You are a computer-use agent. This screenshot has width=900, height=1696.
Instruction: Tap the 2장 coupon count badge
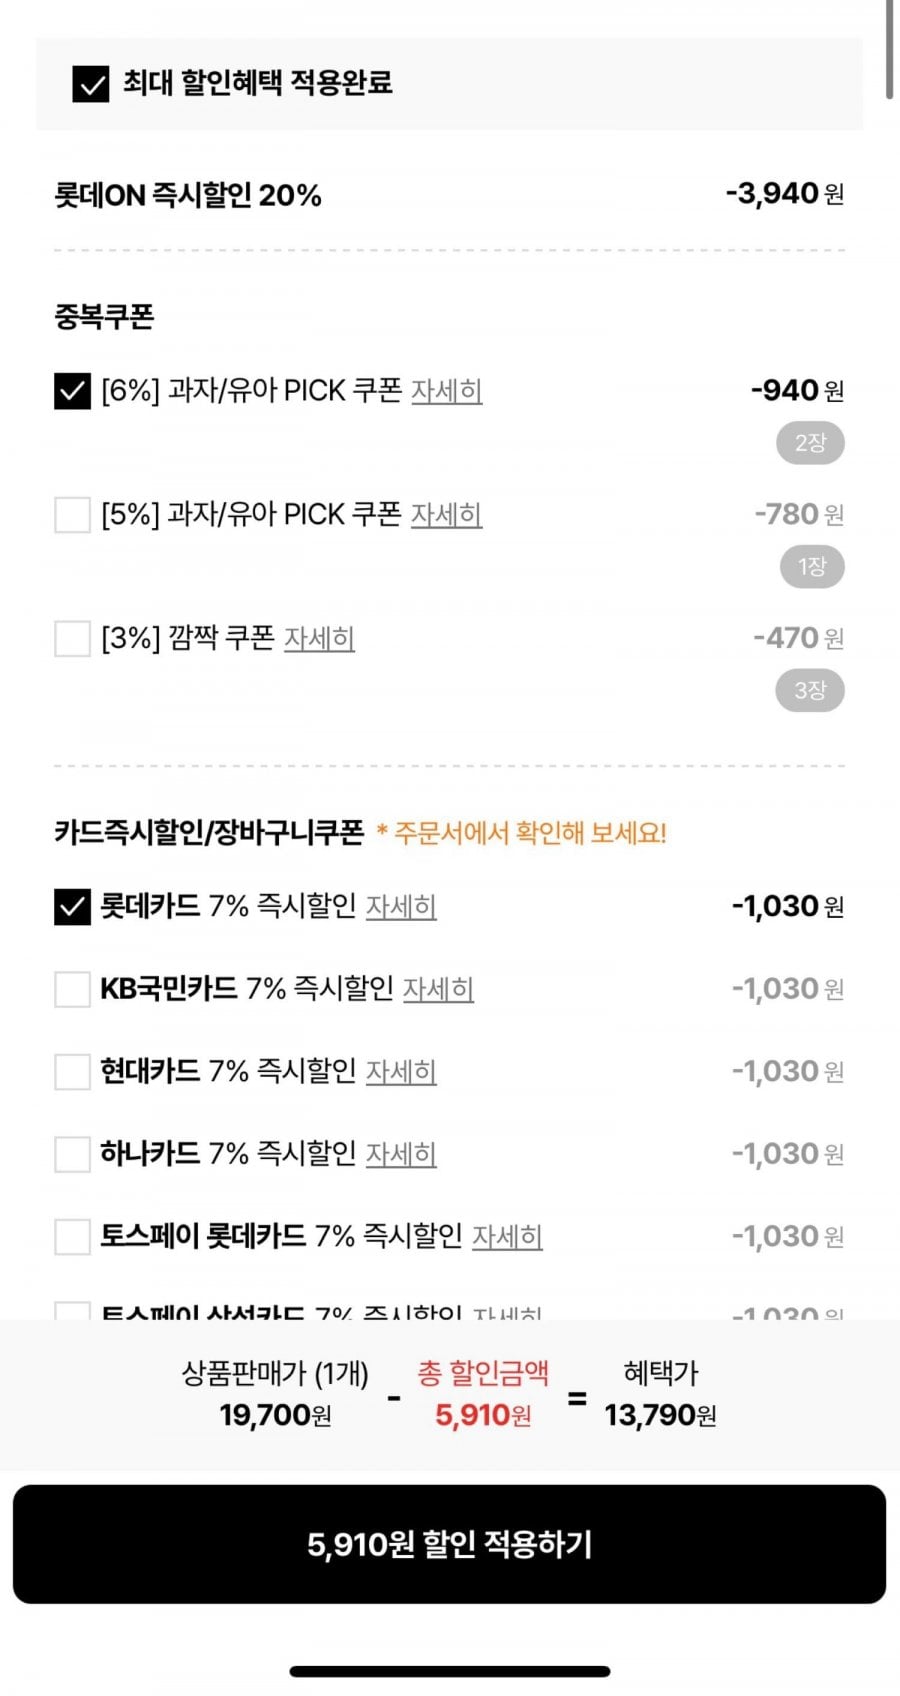(810, 443)
